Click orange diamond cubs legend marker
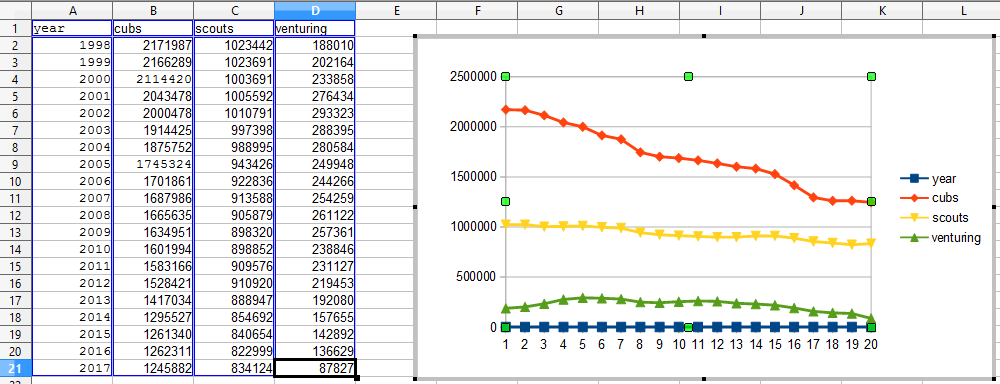 [914, 198]
